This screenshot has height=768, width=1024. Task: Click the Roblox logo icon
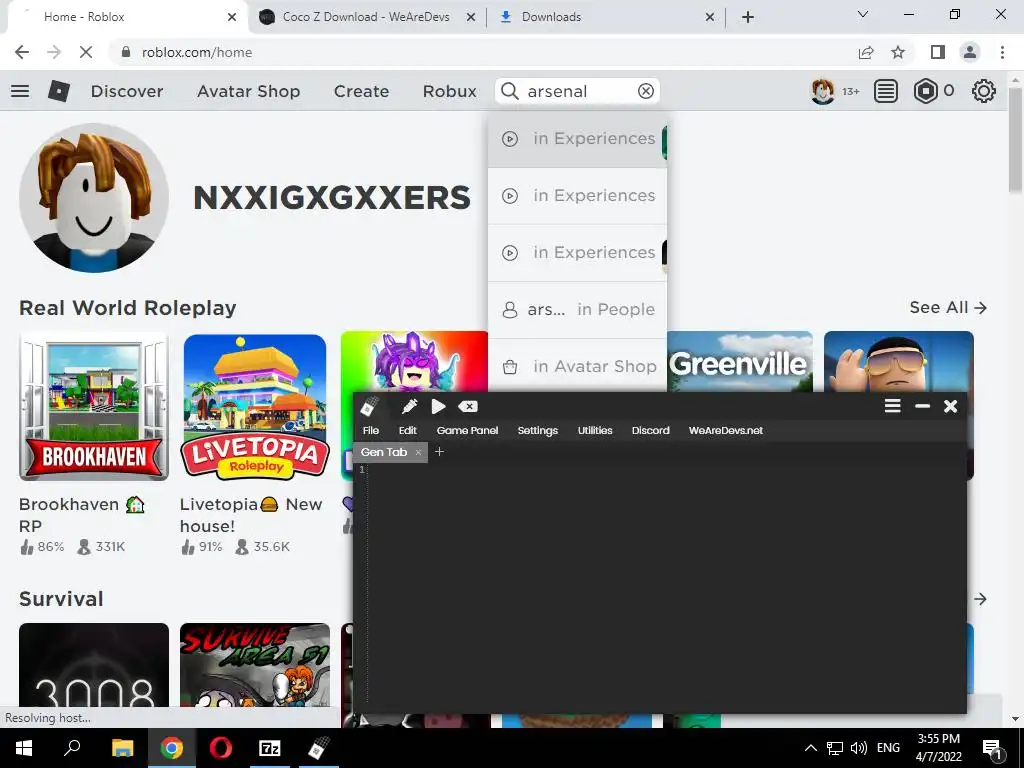click(59, 91)
